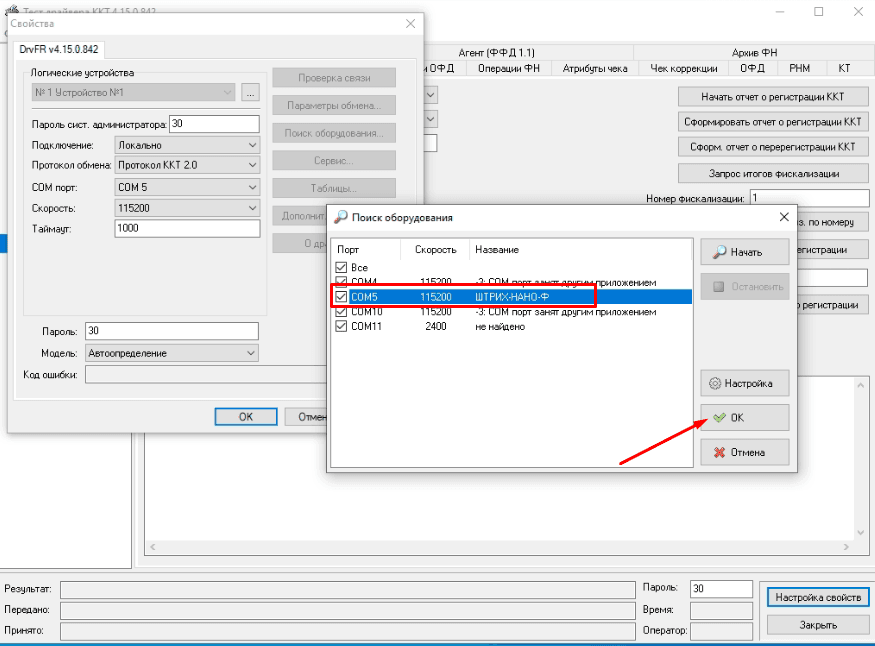Image resolution: width=875 pixels, height=646 pixels.
Task: Click Начать отчет о регистрации ККТ
Action: (772, 97)
